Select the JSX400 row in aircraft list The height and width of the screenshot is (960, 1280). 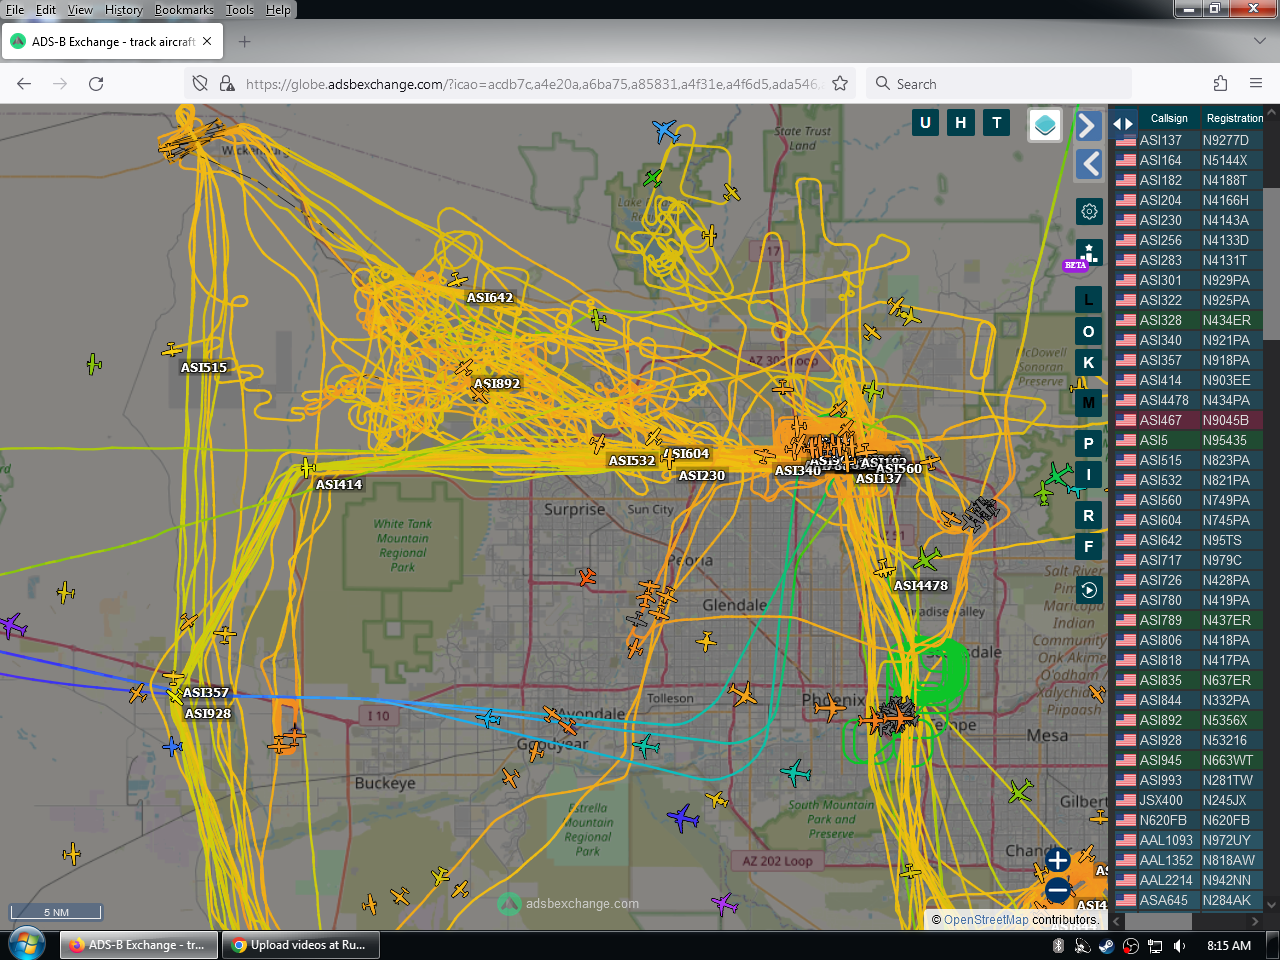click(x=1188, y=800)
